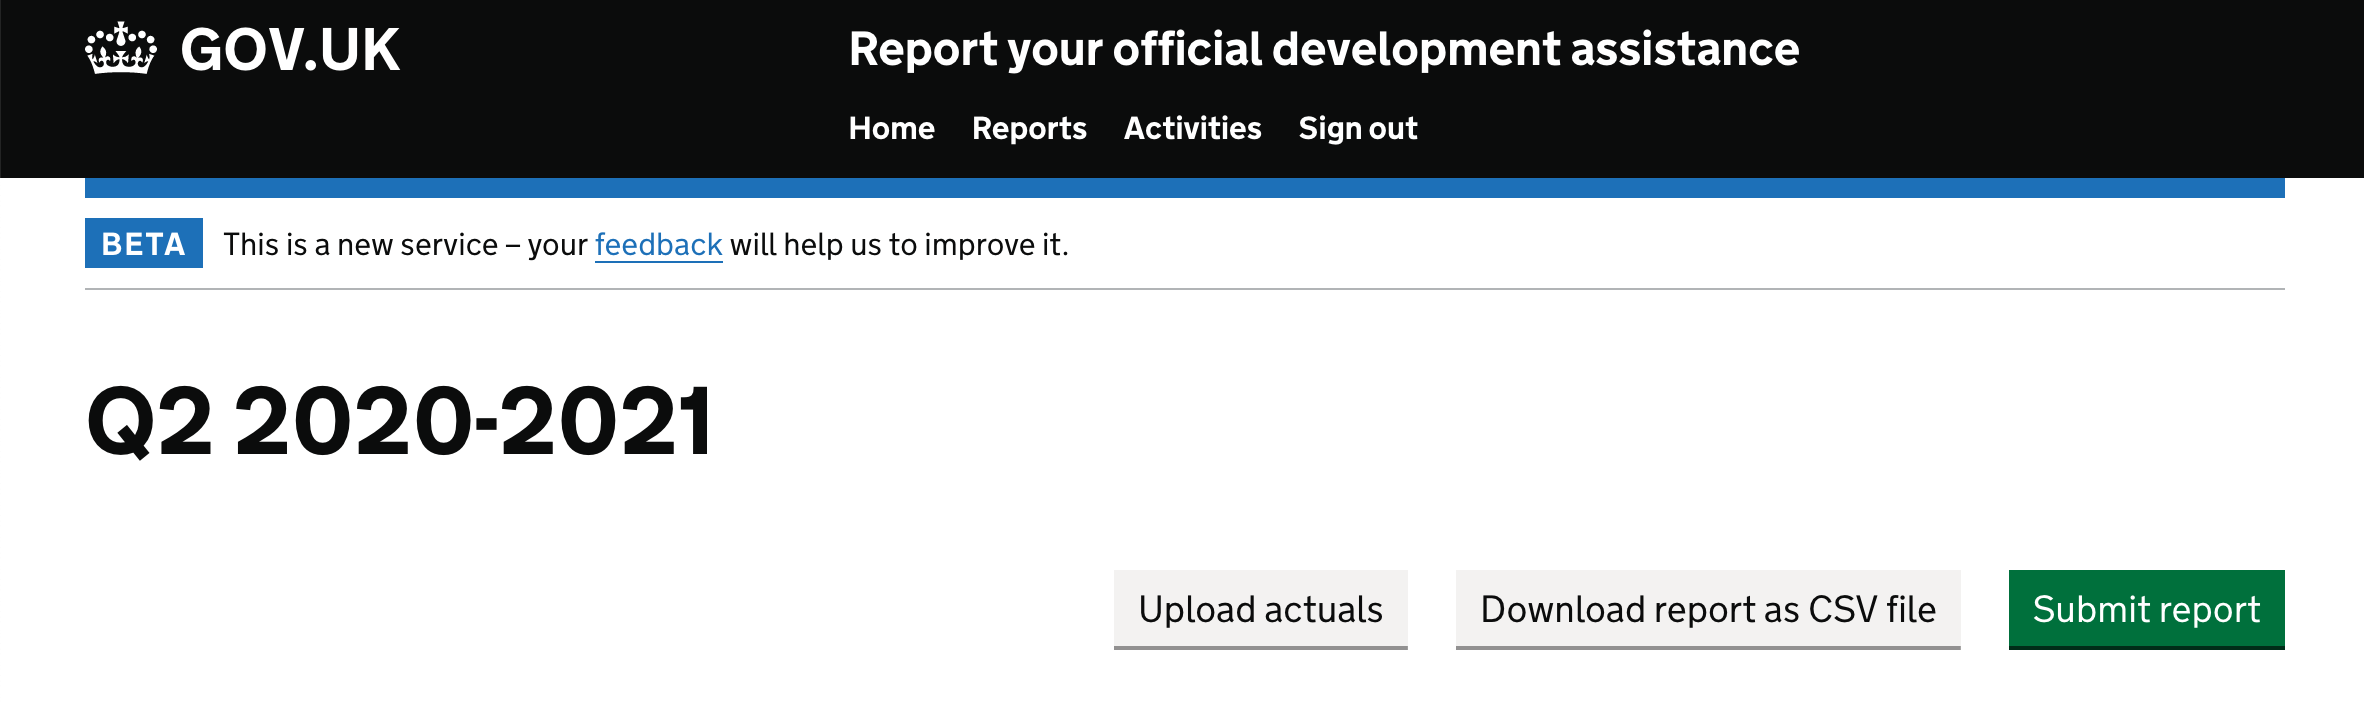Open the 'Report your official development assistance' title link
This screenshot has width=2364, height=702.
1324,49
